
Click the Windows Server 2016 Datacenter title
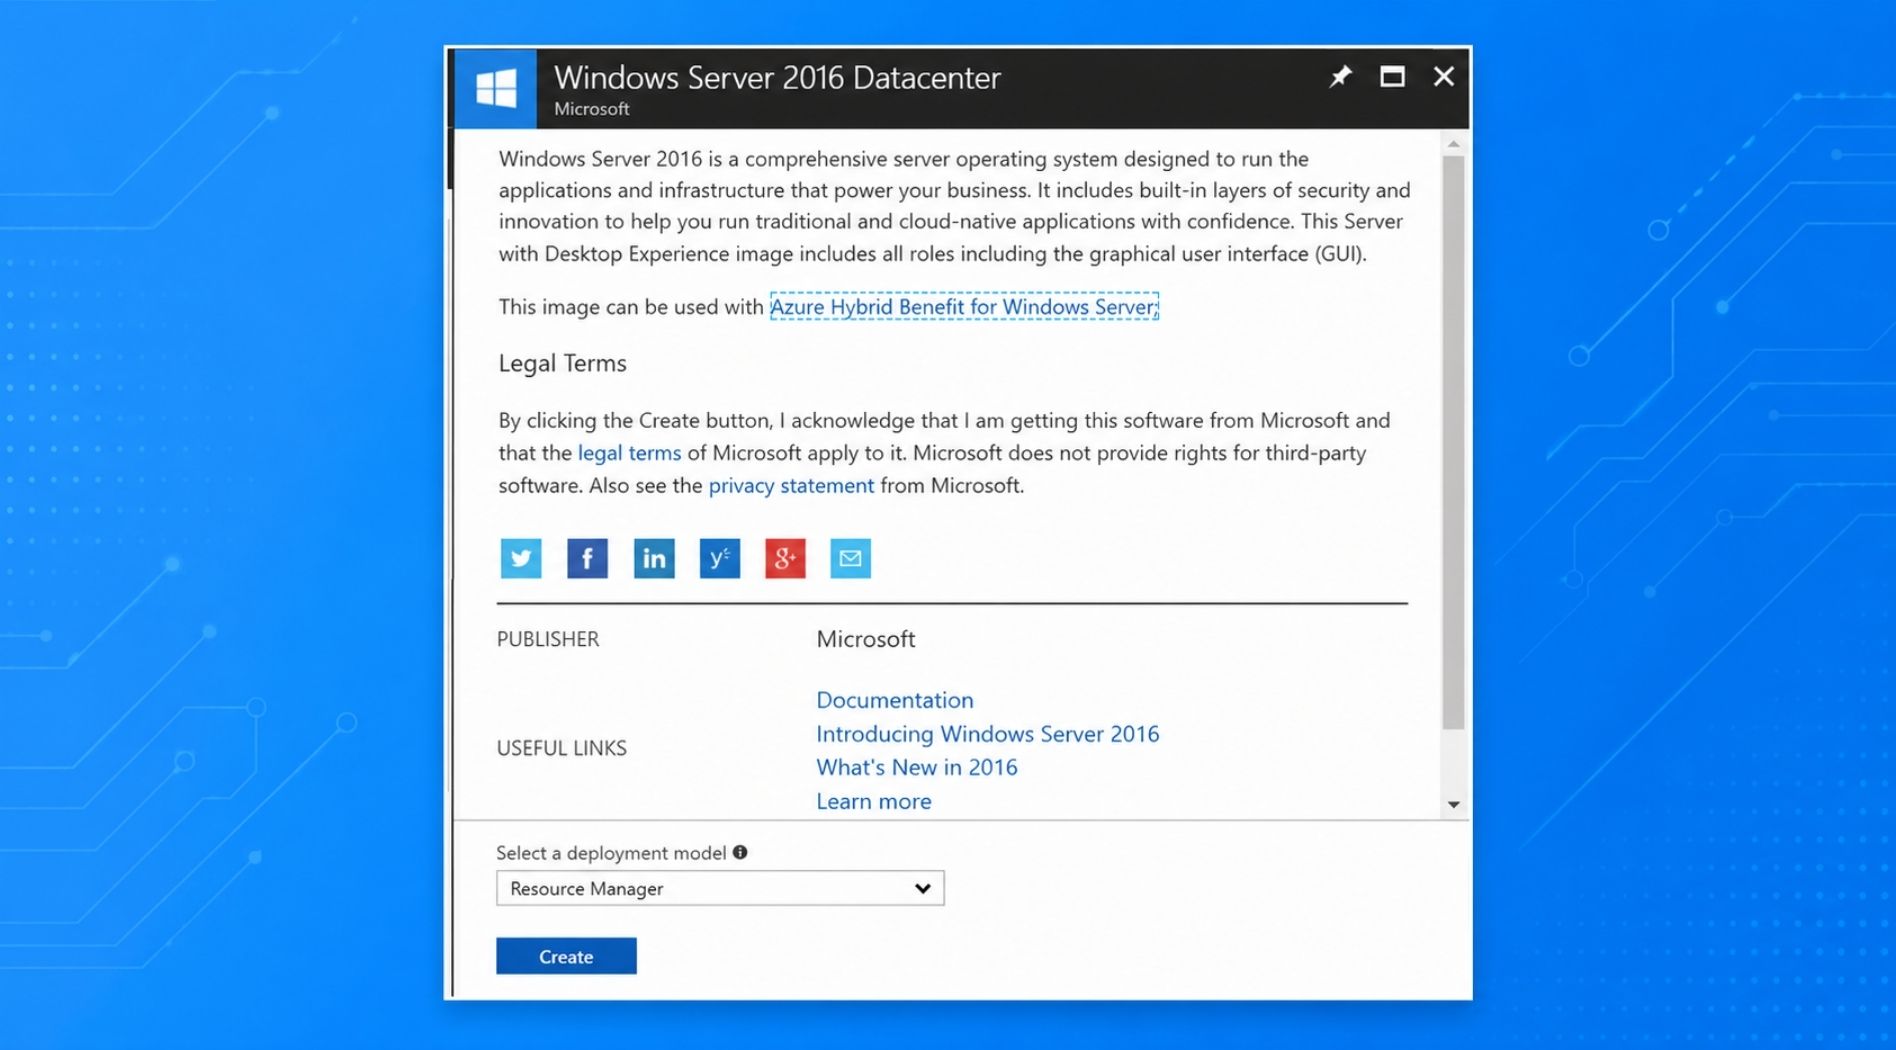(x=777, y=77)
